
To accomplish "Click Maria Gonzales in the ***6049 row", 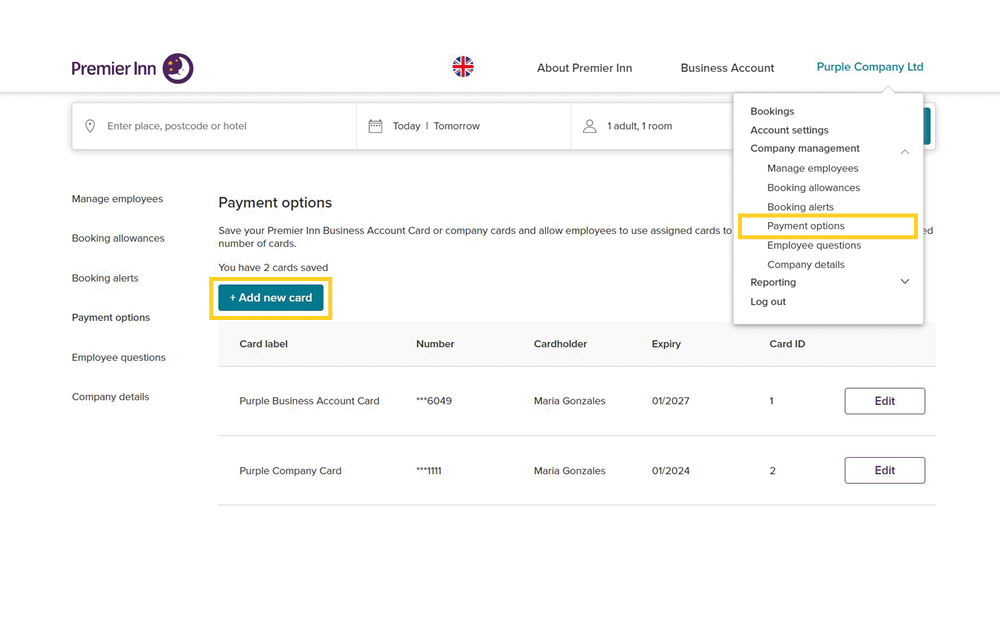I will point(570,401).
